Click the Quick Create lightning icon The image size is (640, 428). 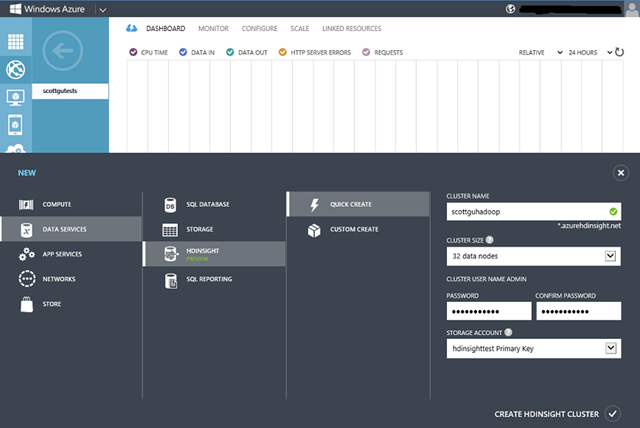[x=314, y=205]
